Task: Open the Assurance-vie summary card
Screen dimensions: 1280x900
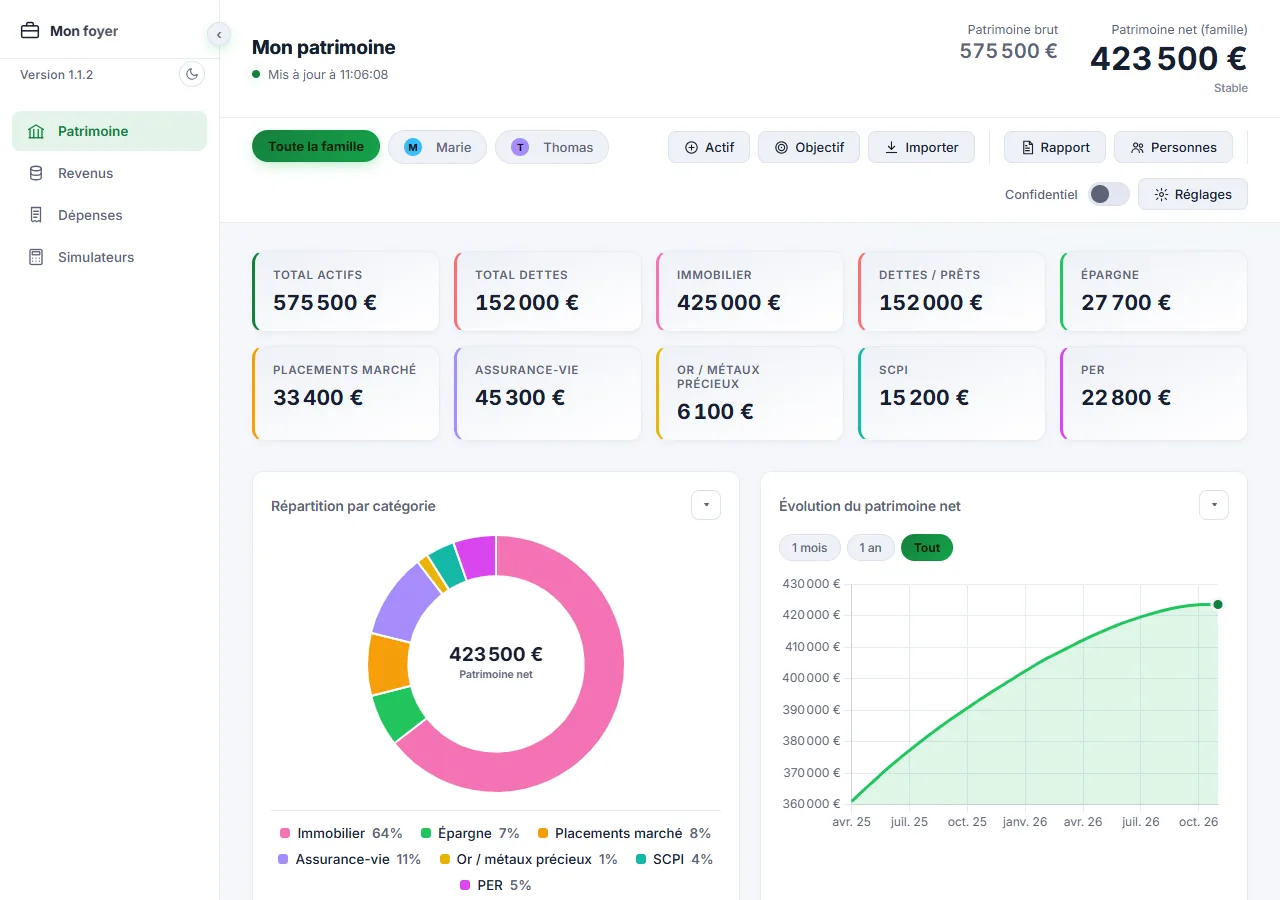Action: pyautogui.click(x=547, y=393)
